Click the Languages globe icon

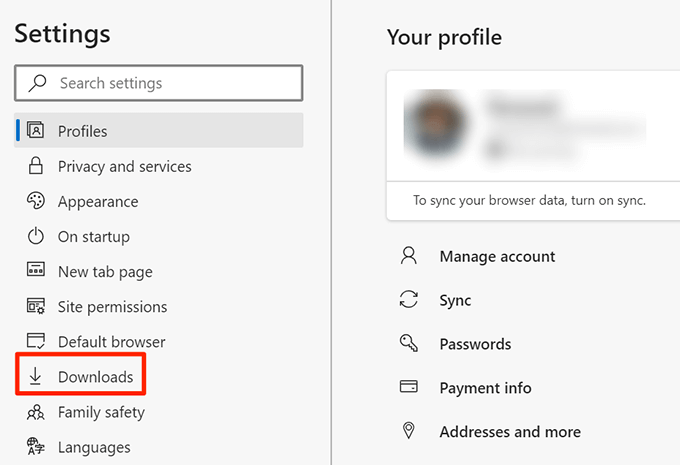coord(36,447)
